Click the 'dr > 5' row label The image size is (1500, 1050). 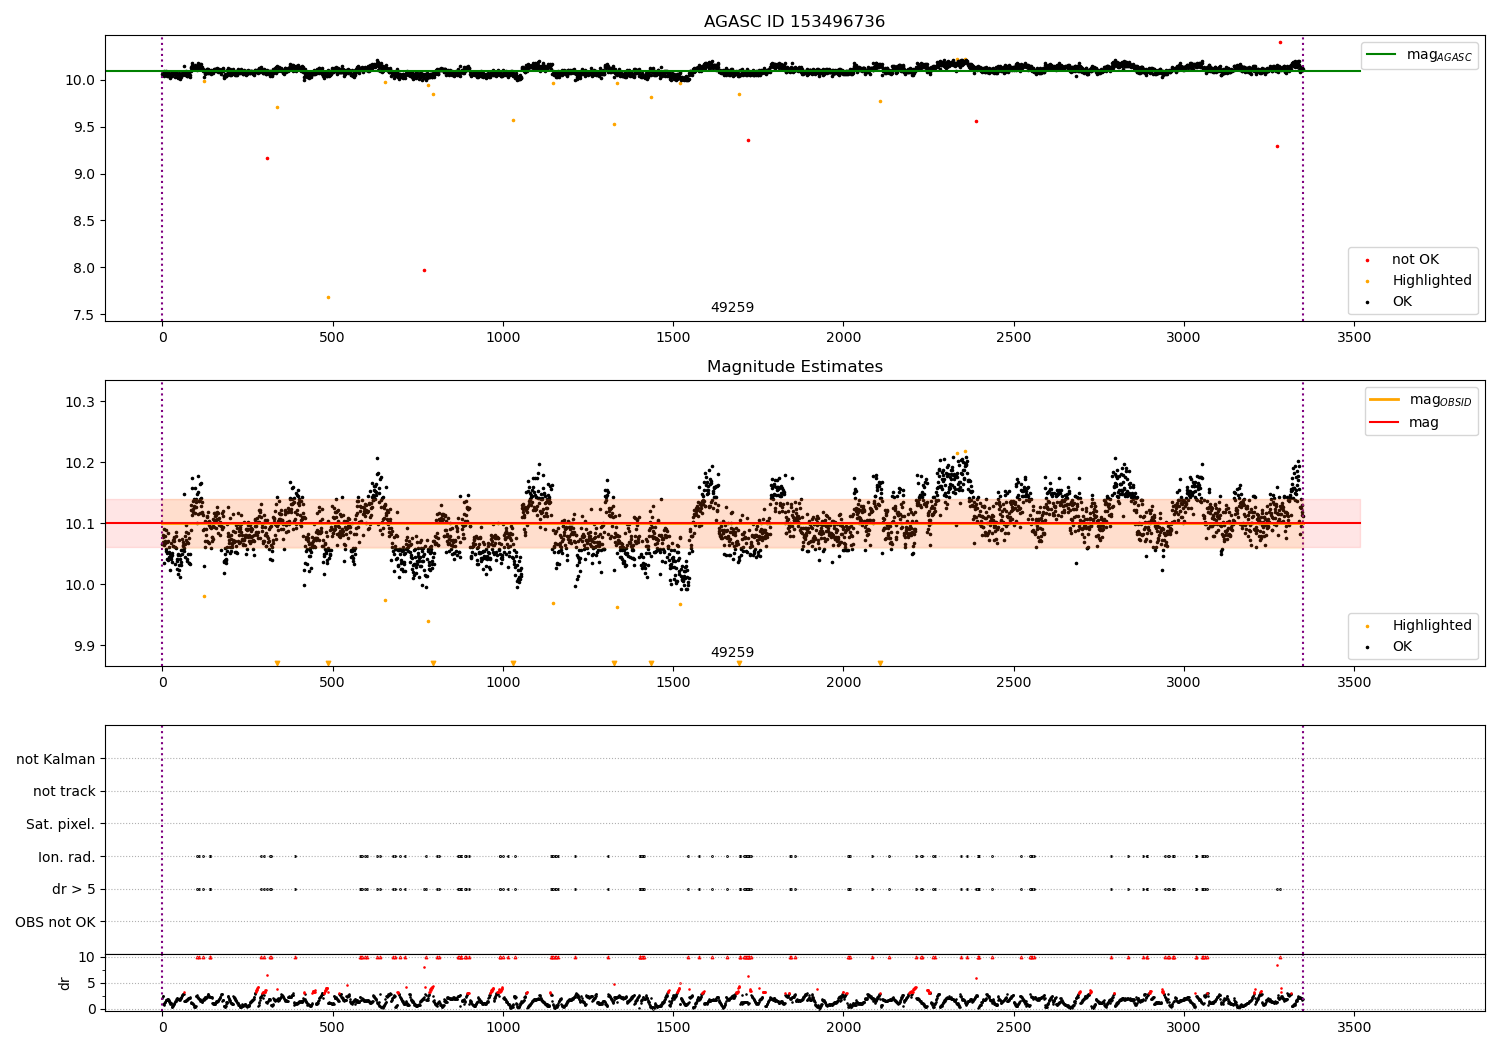pos(74,889)
